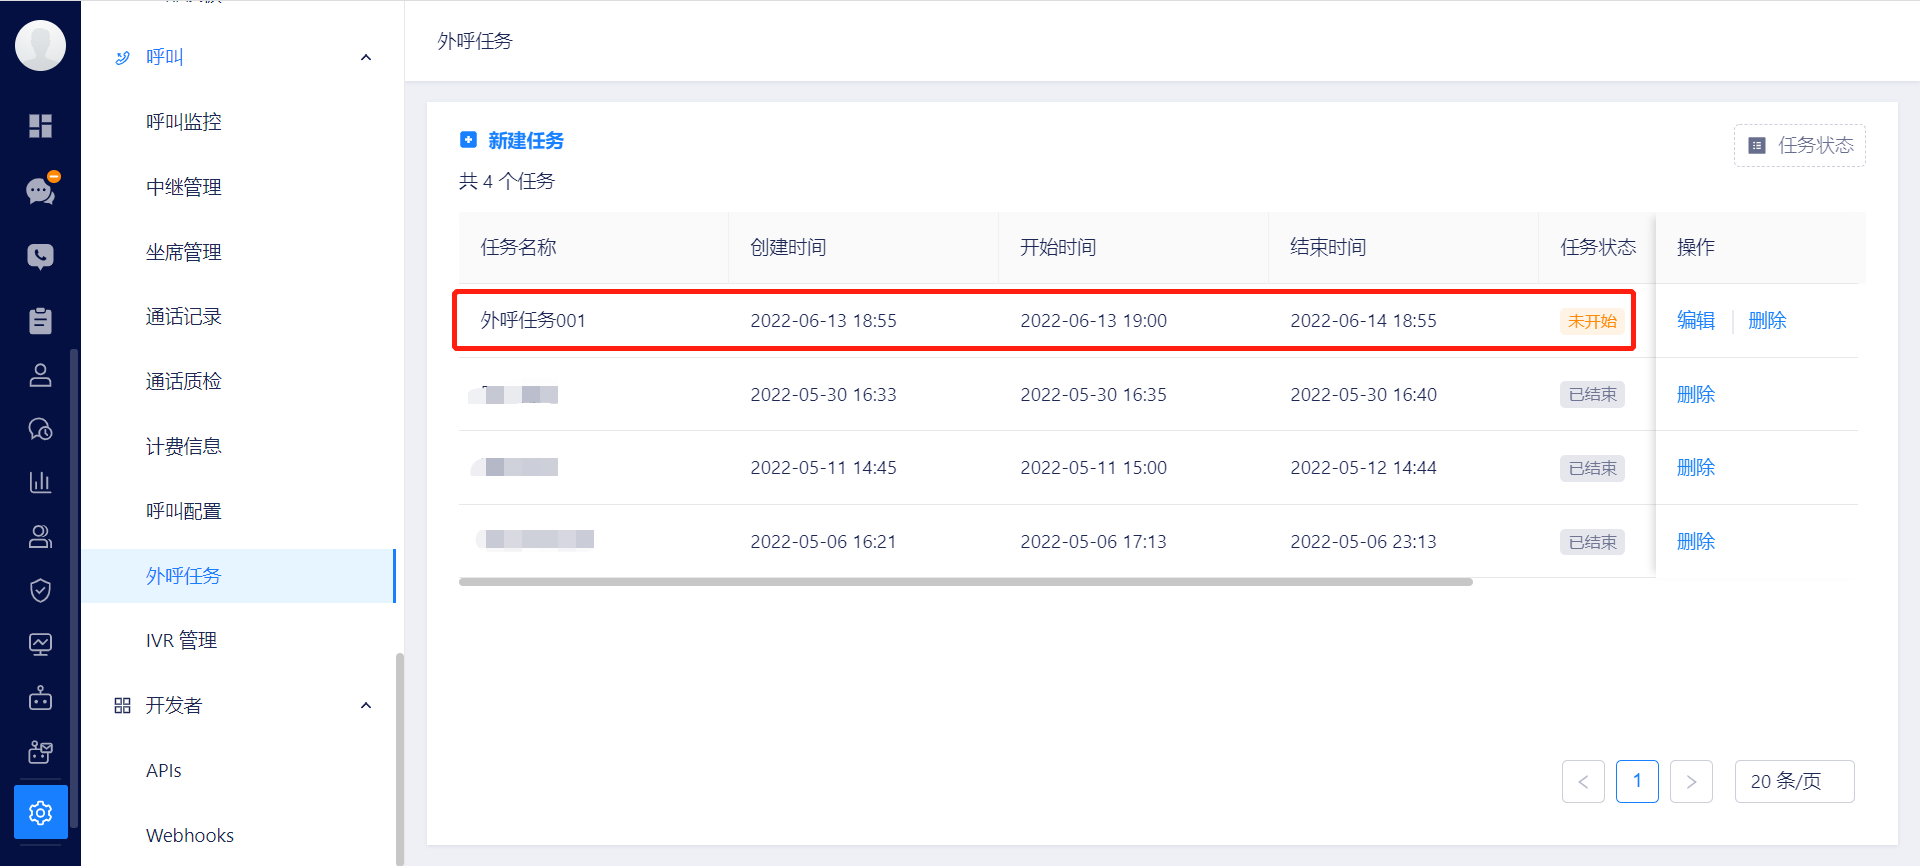This screenshot has width=1920, height=866.
Task: Open the dashboard grid icon in left rail
Action: (40, 126)
